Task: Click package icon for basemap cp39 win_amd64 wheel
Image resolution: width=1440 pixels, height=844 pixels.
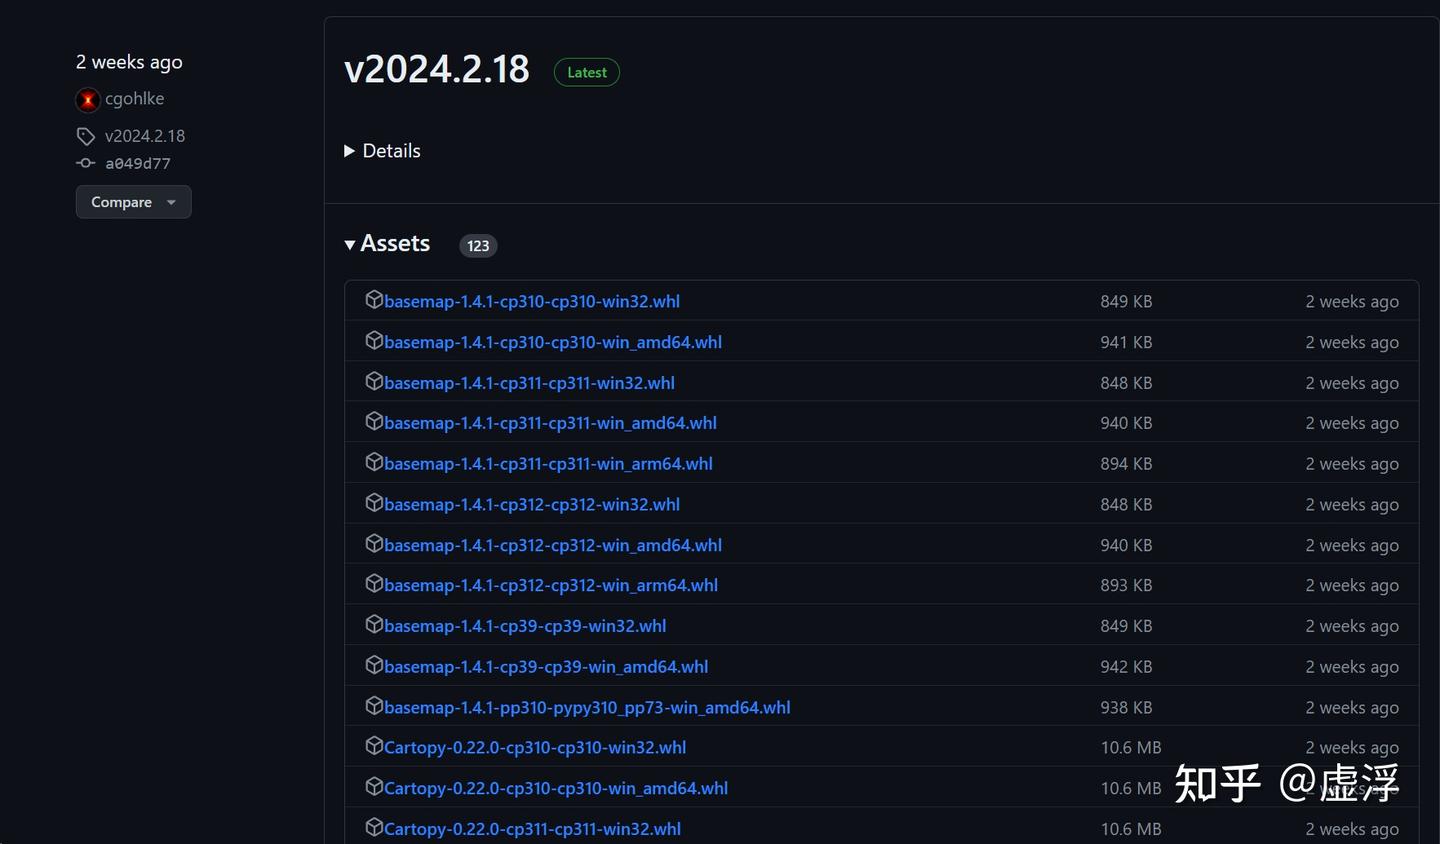Action: [x=374, y=665]
